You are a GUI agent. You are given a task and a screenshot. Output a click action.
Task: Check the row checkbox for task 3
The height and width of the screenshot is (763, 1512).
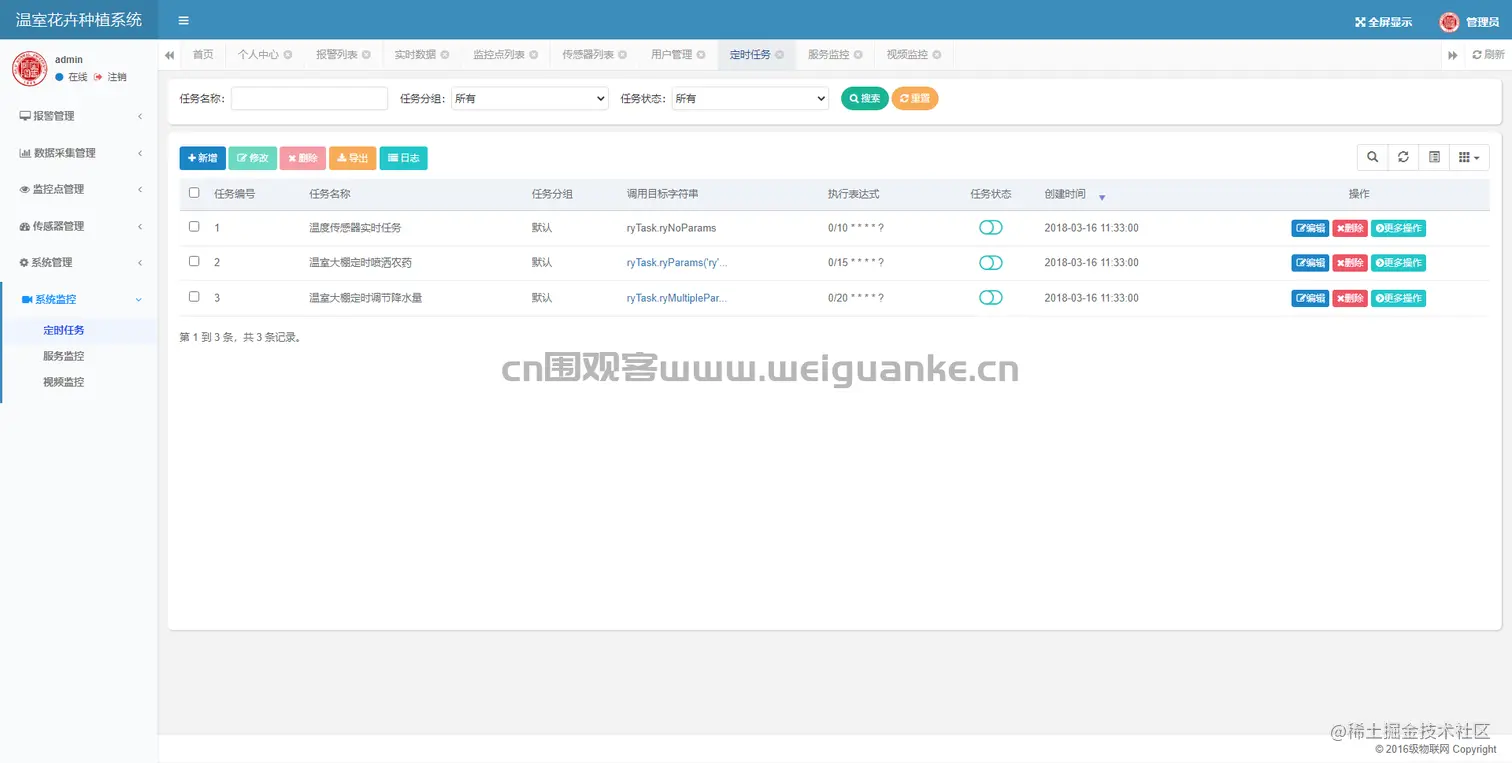pyautogui.click(x=194, y=296)
